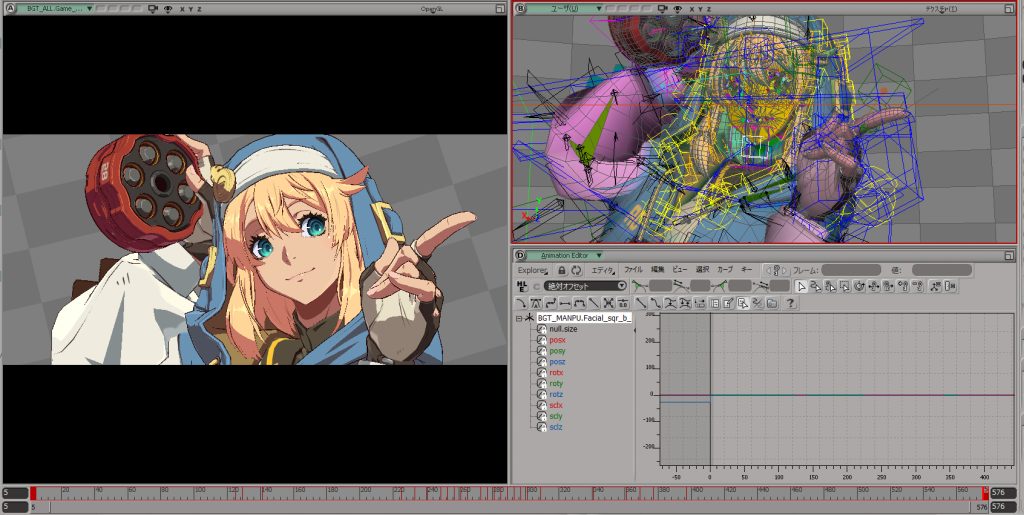This screenshot has width=1024, height=515.
Task: Click viewport B letter icon
Action: click(x=520, y=8)
